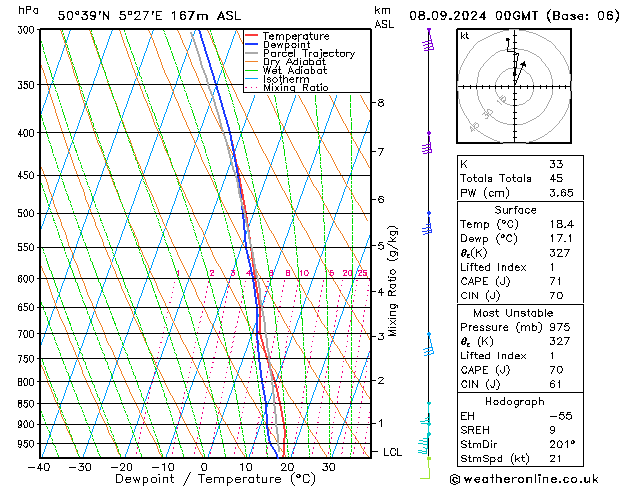Click the LCL level marker
The image size is (629, 486).
point(392,452)
